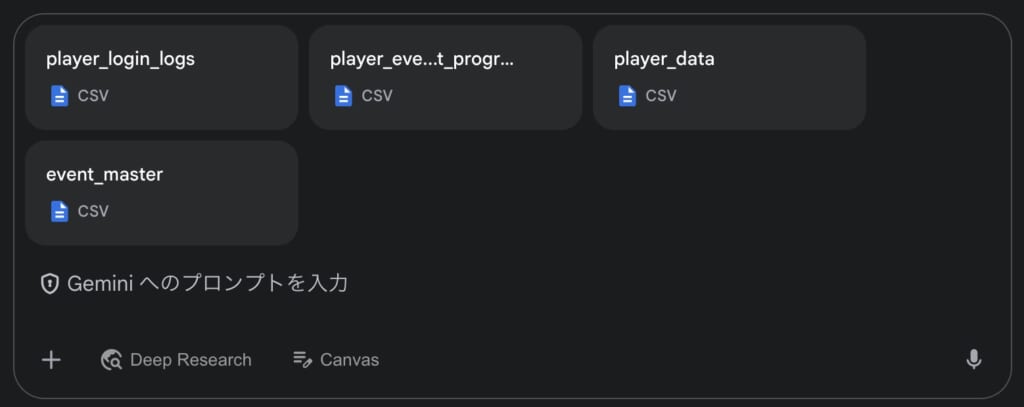Toggle the Deep Research text label
1024x407 pixels.
tap(190, 360)
